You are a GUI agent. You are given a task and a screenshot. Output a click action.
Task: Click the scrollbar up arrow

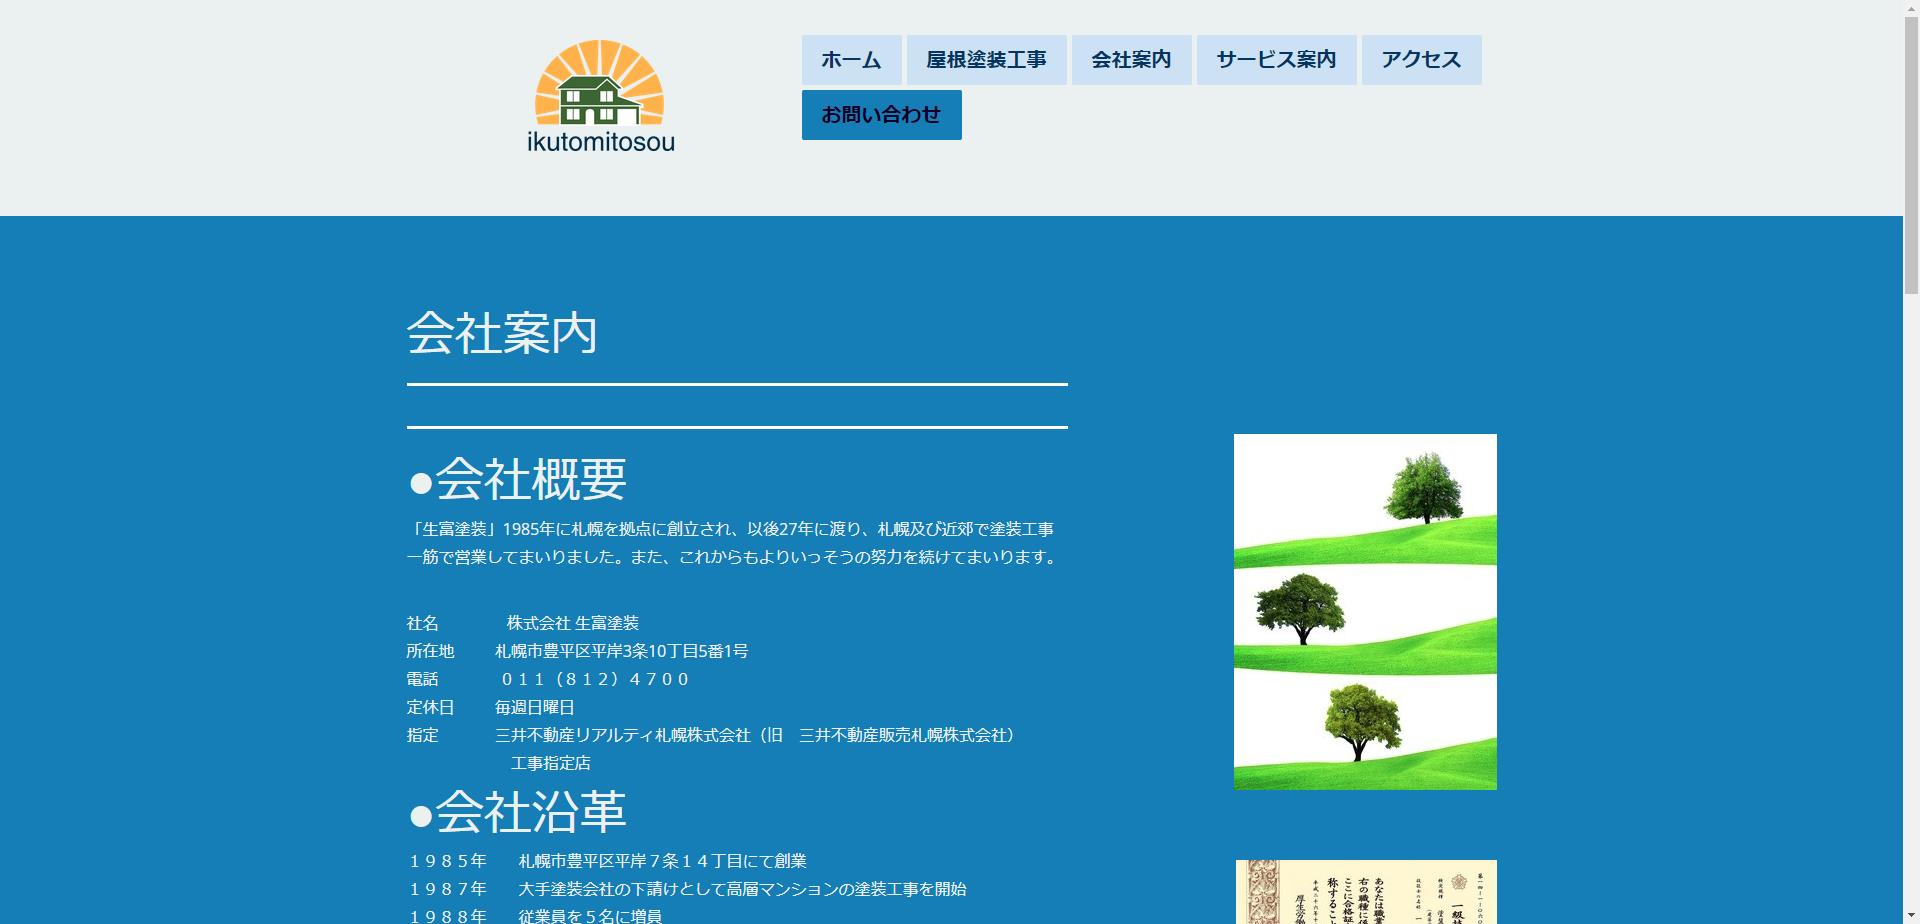coord(1908,9)
